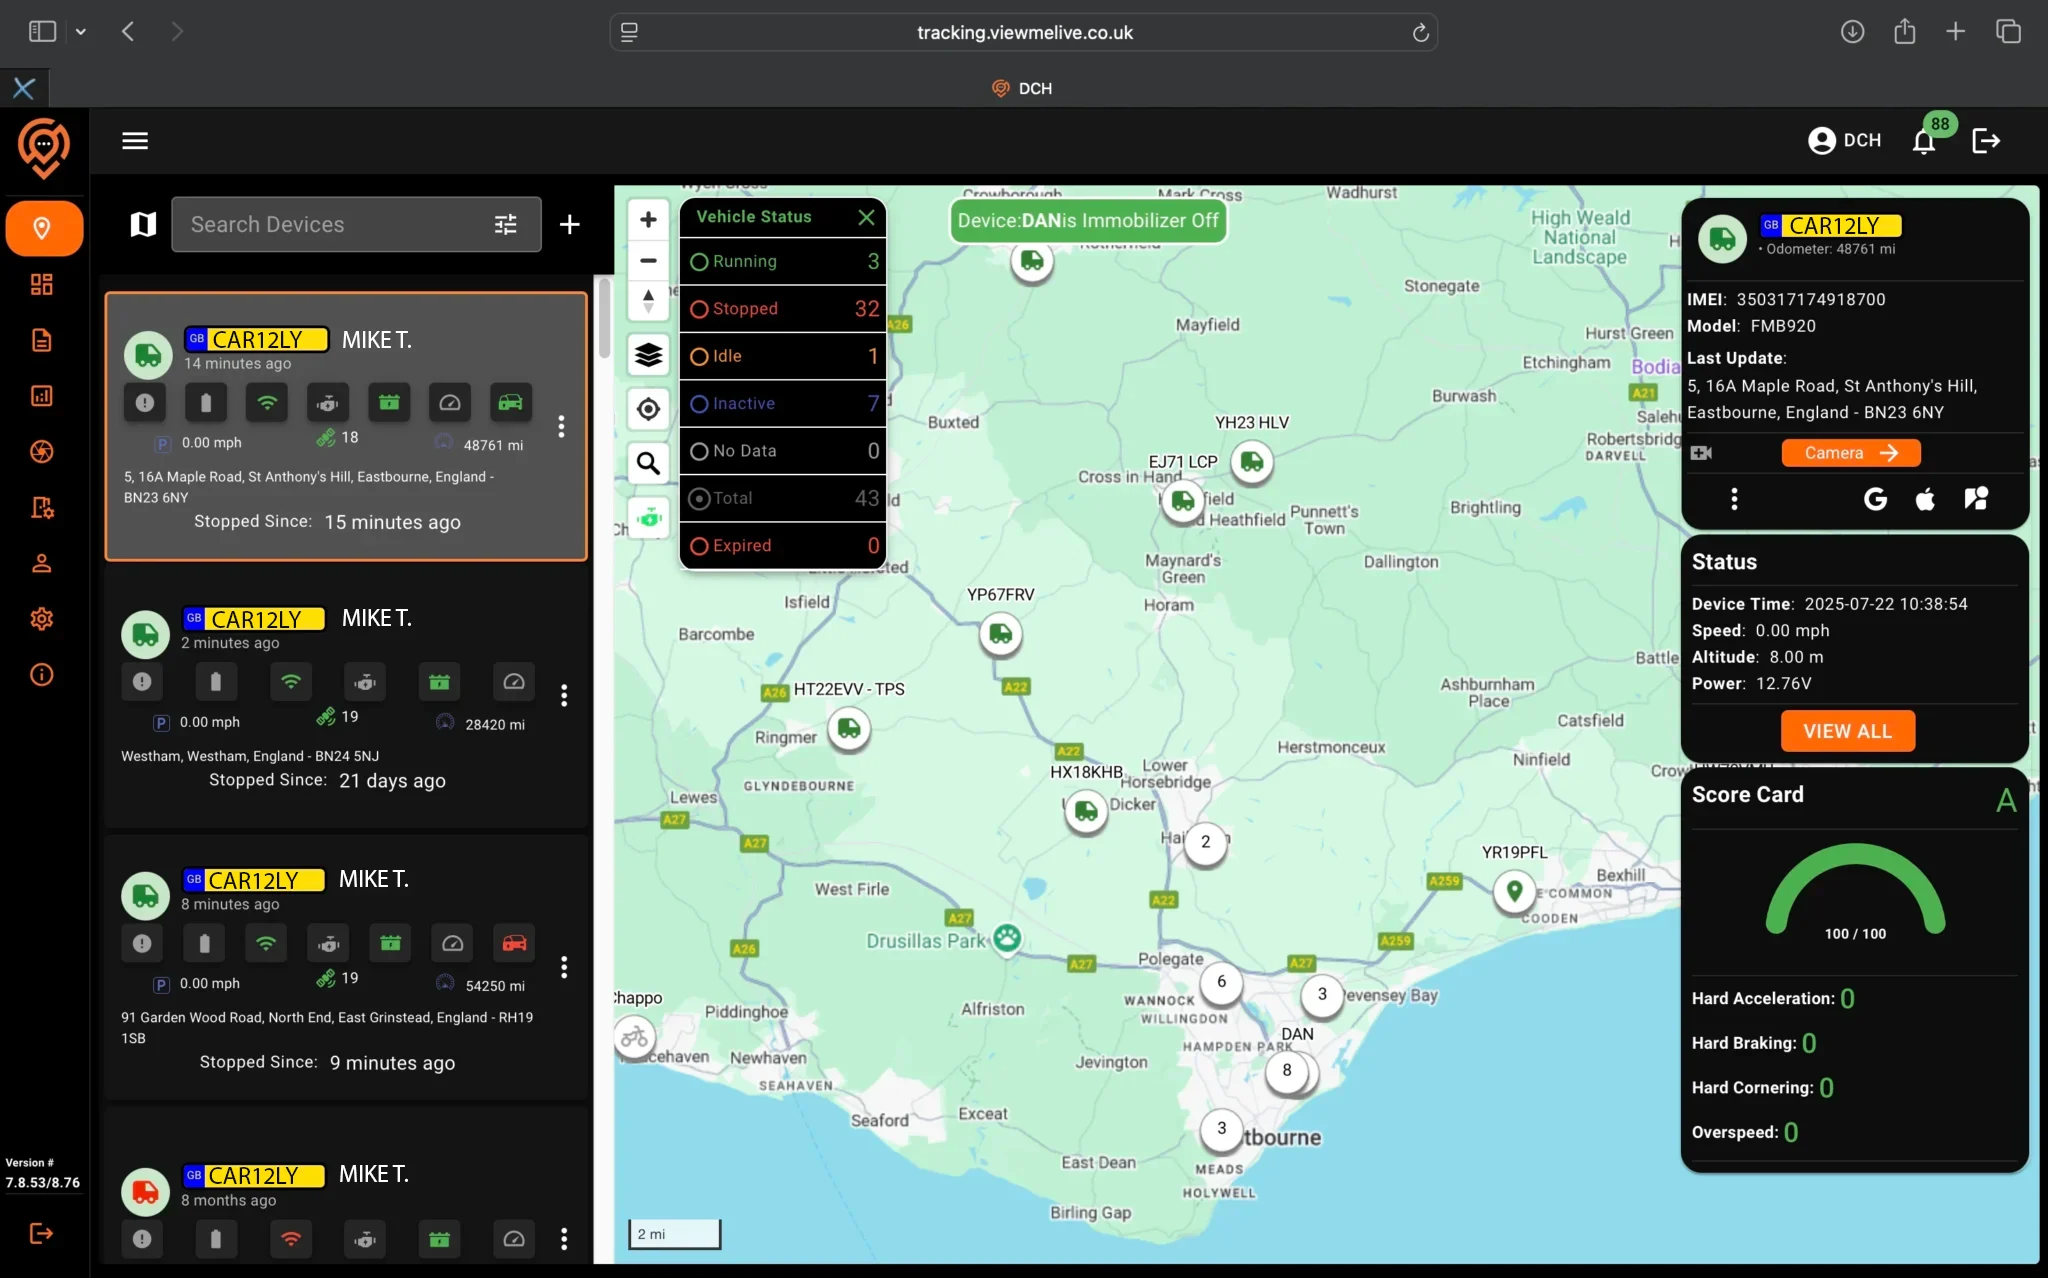Click the Google maps G icon

[1875, 499]
